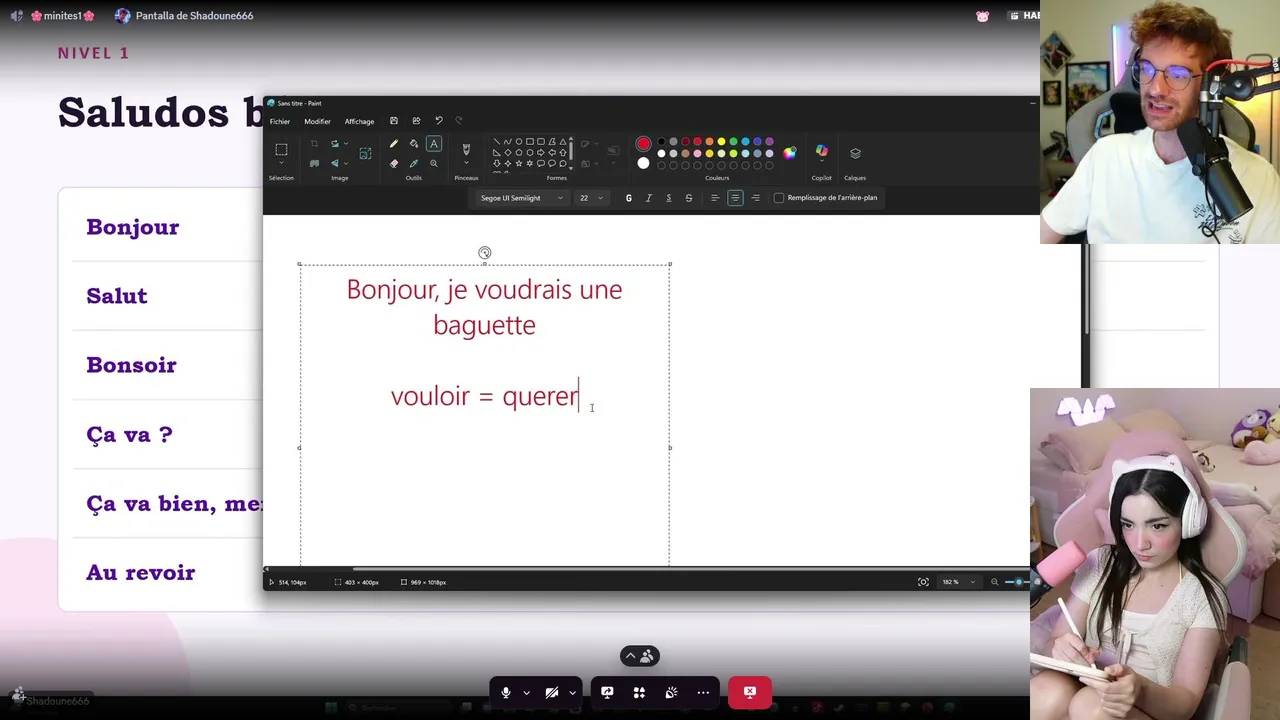Open the Copilot button in Paint

coord(822,152)
